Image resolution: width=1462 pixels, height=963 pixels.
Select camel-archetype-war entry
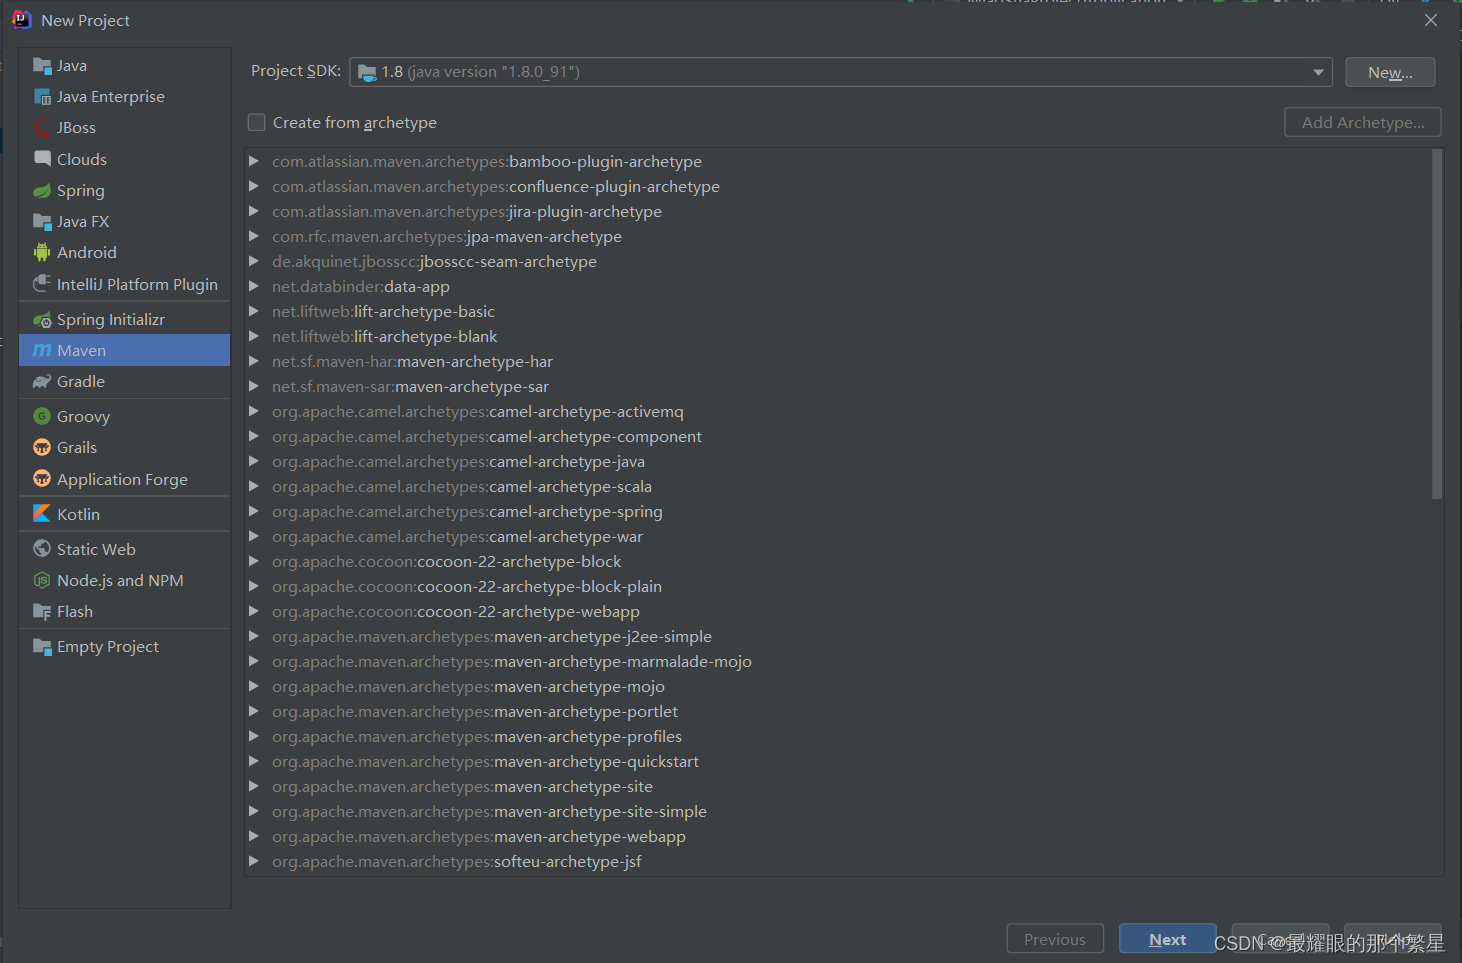click(457, 536)
